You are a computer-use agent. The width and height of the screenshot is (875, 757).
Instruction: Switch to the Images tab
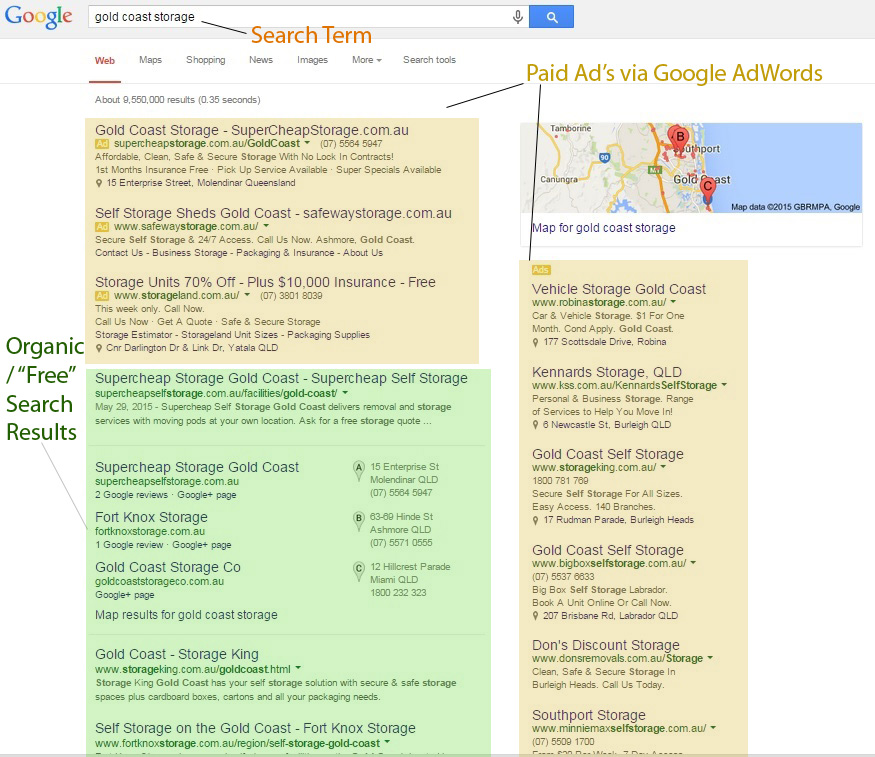(x=312, y=60)
